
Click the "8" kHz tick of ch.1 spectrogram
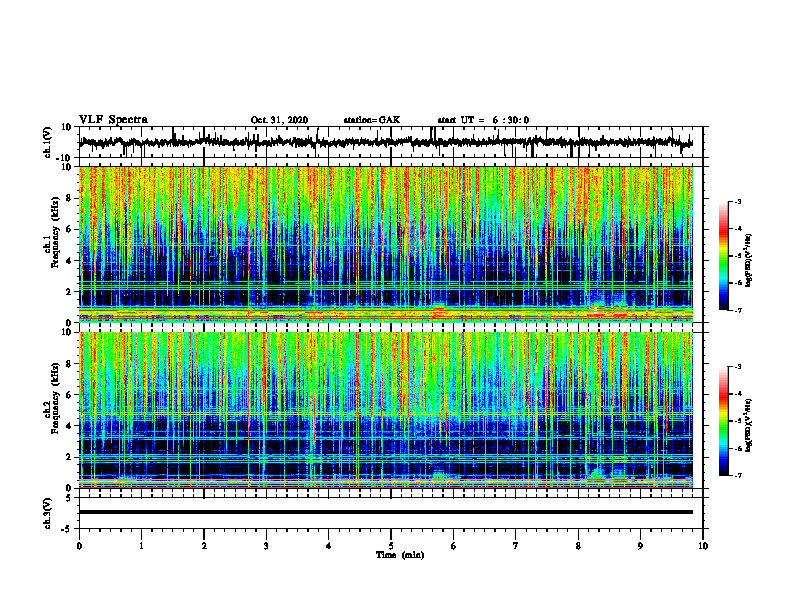[x=69, y=198]
